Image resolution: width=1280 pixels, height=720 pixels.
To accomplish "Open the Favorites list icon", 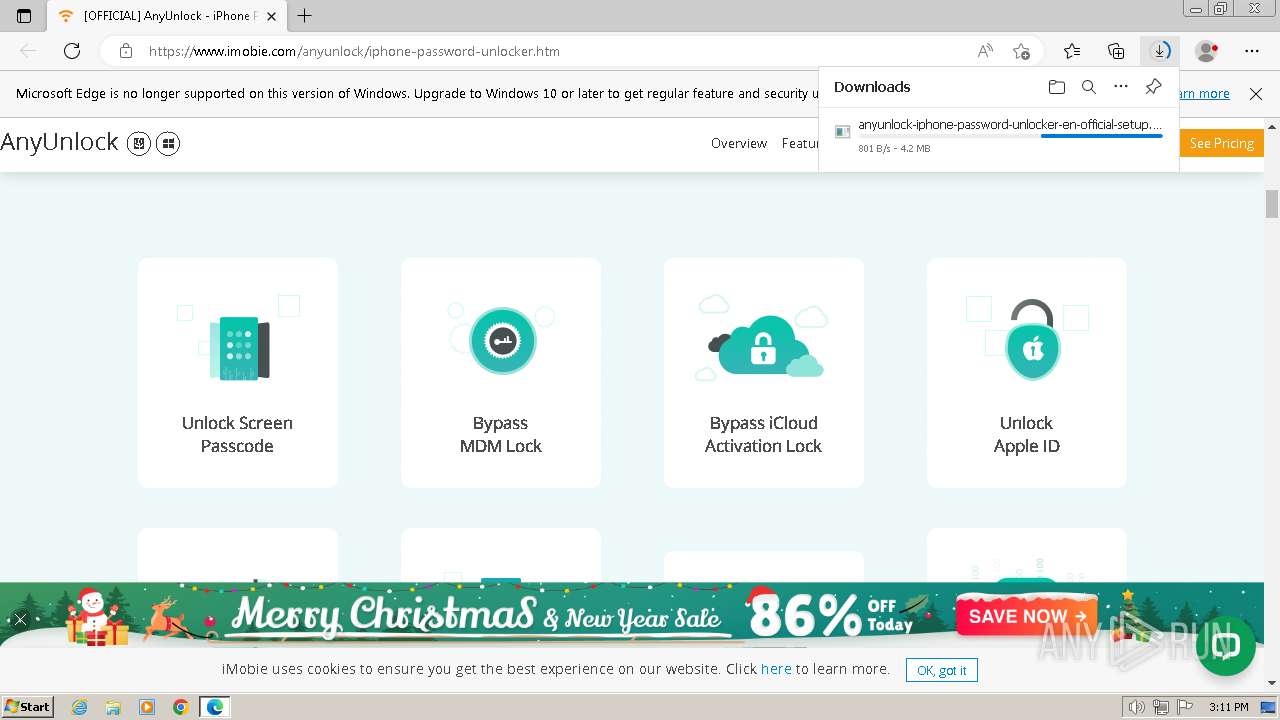I will [1072, 51].
